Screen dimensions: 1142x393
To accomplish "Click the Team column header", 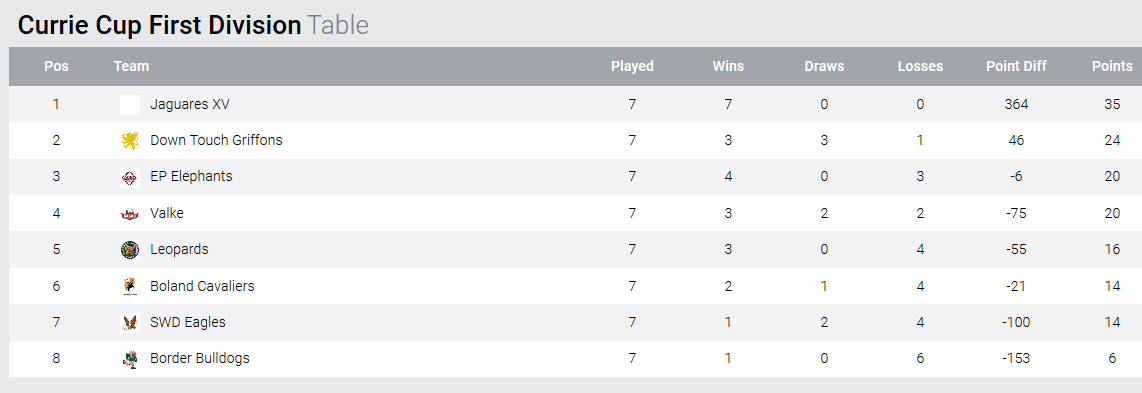I will click(131, 66).
